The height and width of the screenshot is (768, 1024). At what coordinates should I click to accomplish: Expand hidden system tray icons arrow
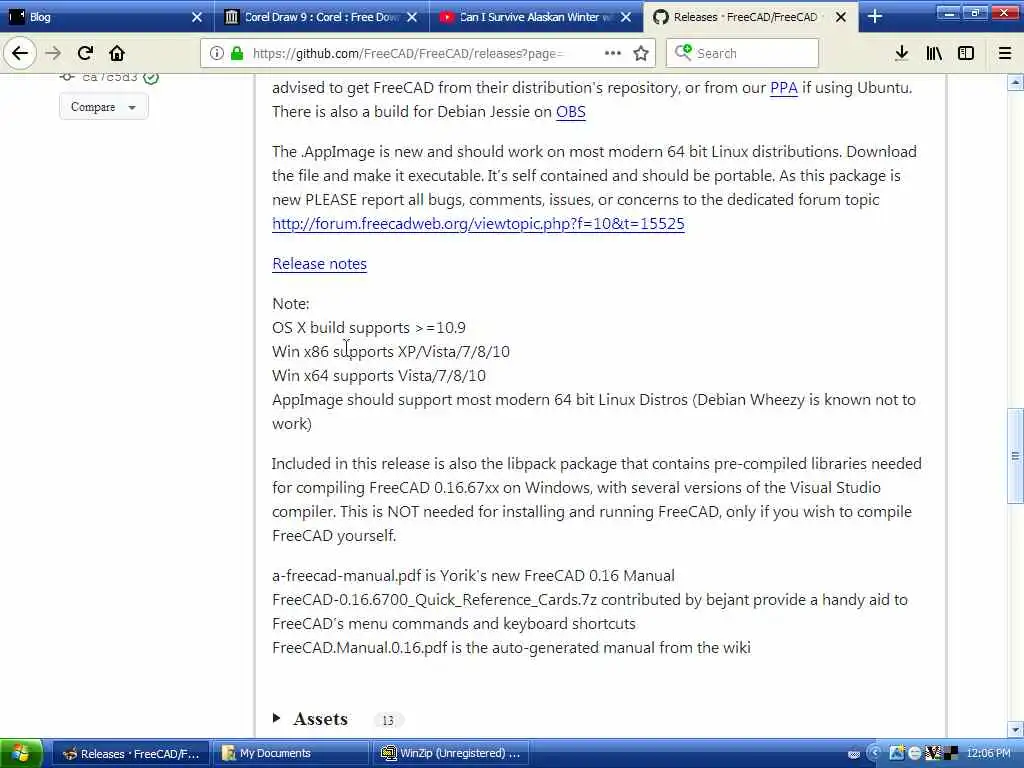coord(874,753)
